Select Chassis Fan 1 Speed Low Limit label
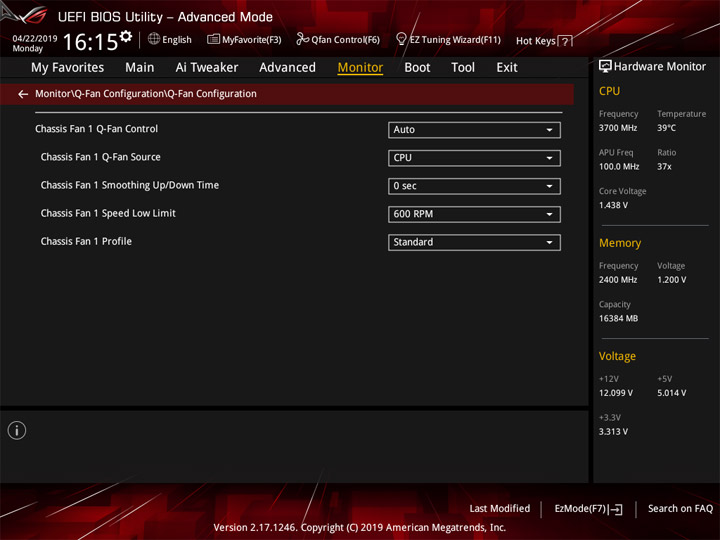Viewport: 720px width, 540px height. (108, 213)
